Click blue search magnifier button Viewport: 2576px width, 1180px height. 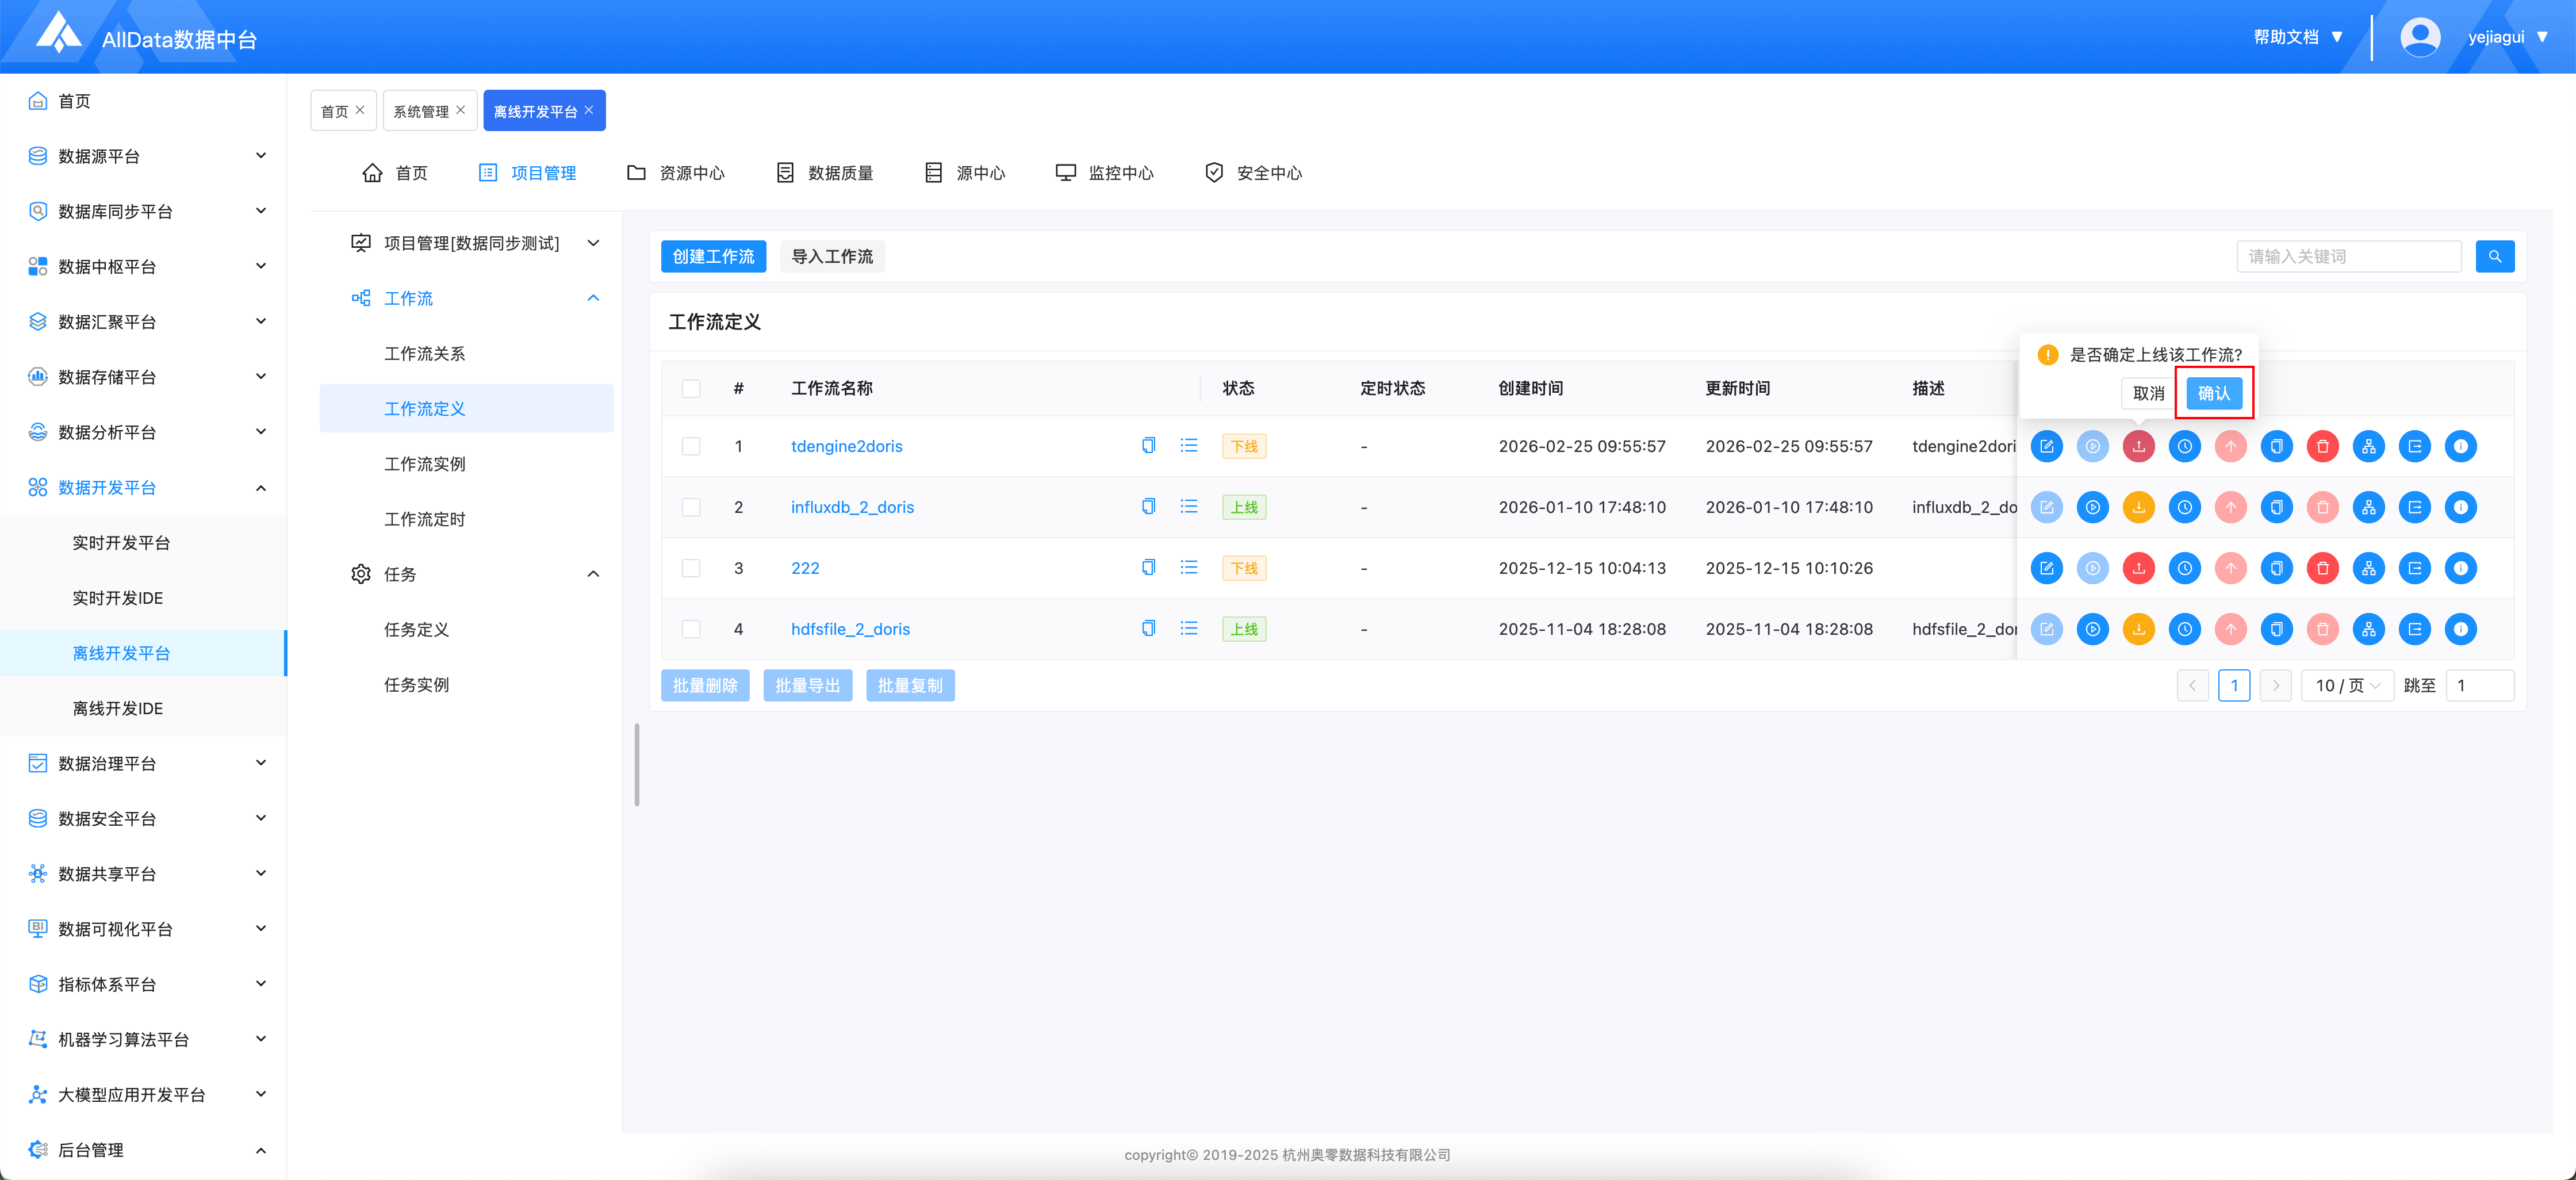click(2494, 257)
